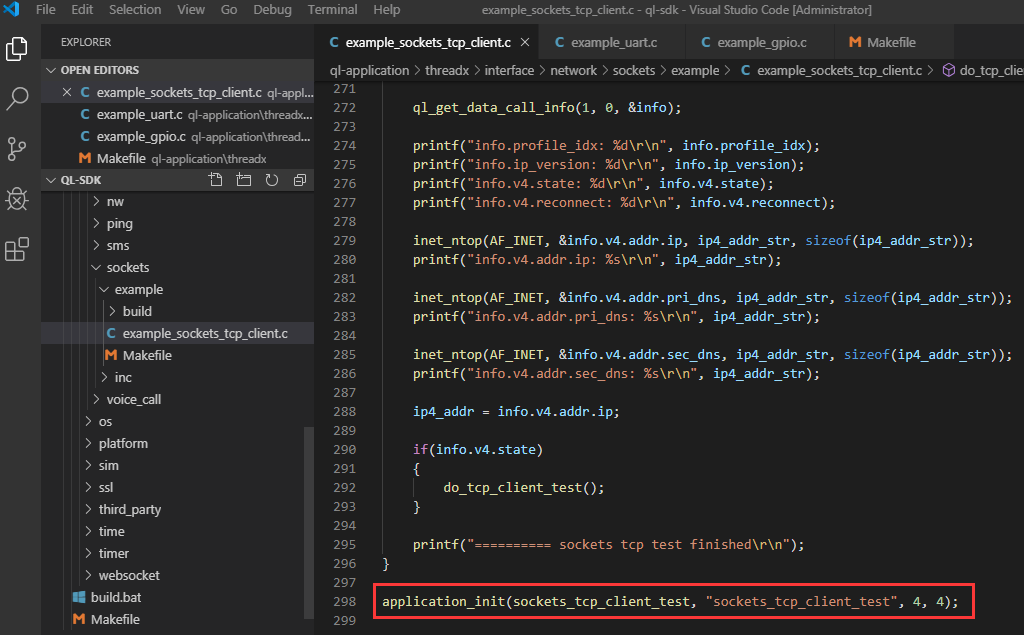Open the Explorer view in activity bar

(x=17, y=48)
